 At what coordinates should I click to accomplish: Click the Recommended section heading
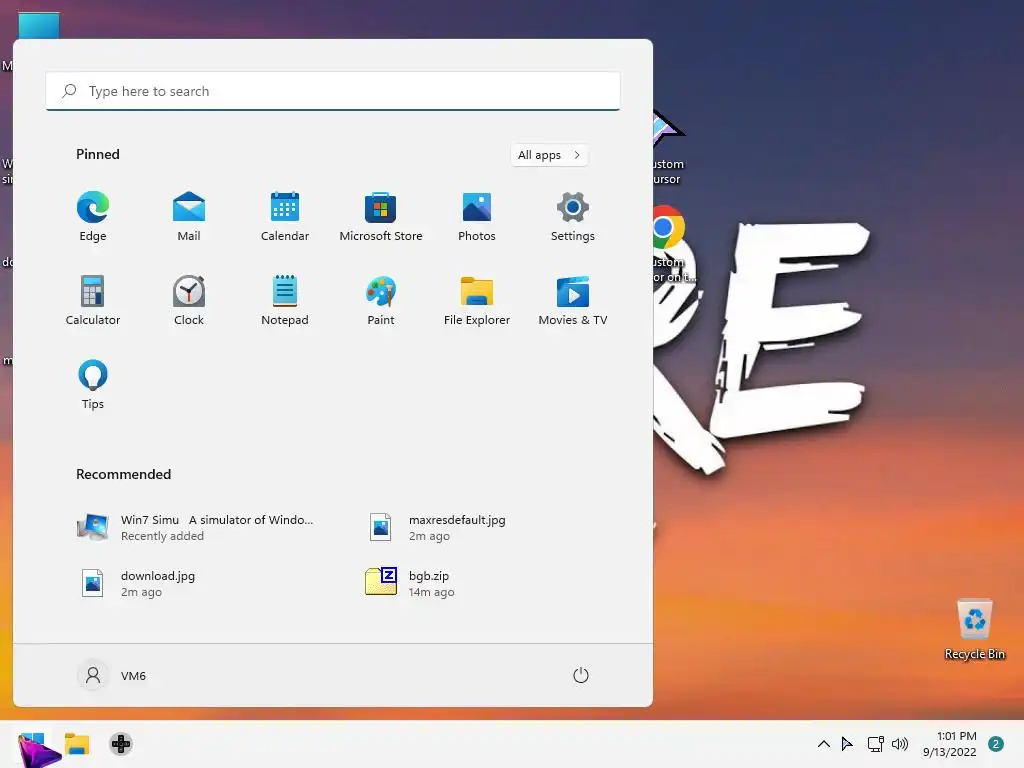(x=123, y=474)
